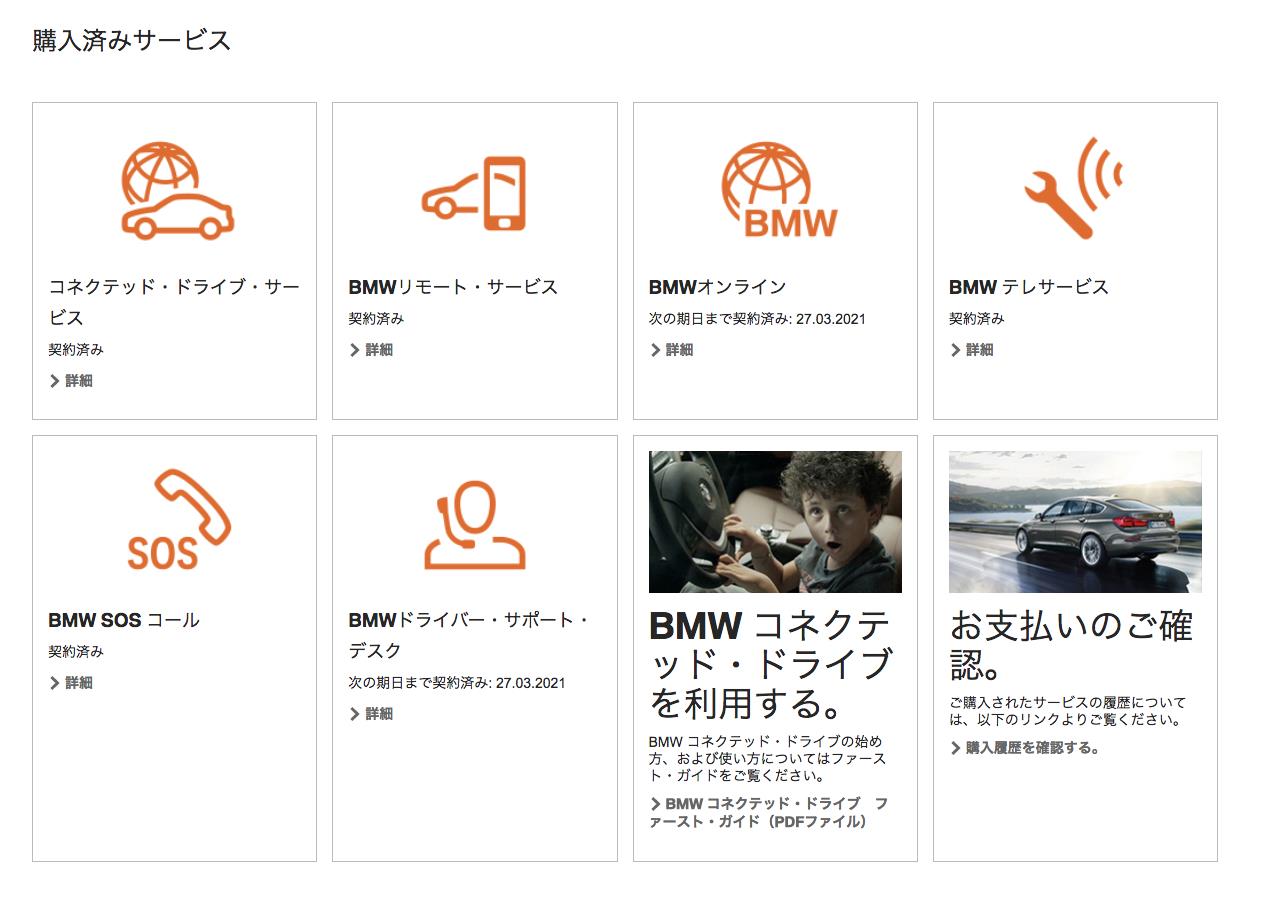Viewport: 1270px width, 900px height.
Task: Click the コネクテッド・ドライブの始め方 description paragraph
Action: tap(767, 758)
